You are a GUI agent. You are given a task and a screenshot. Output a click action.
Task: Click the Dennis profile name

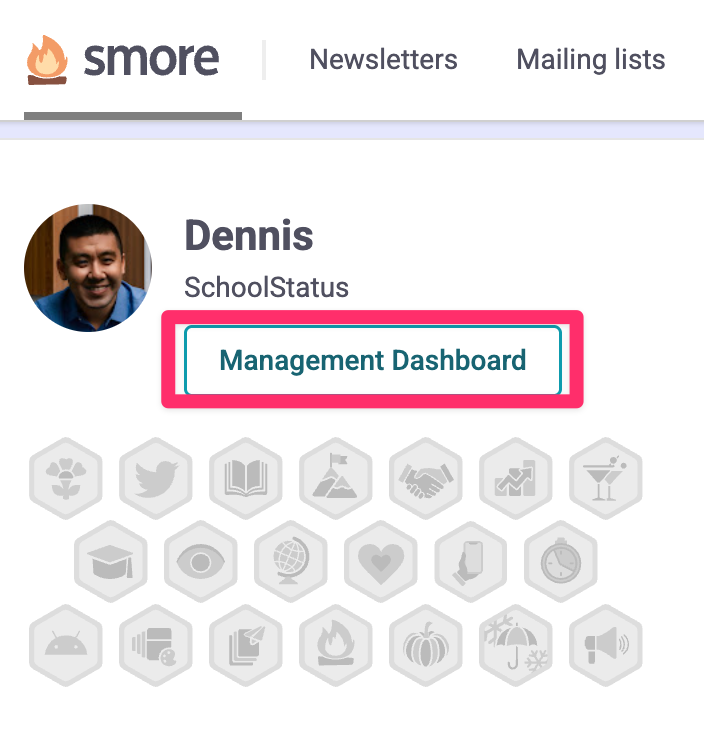click(x=249, y=236)
